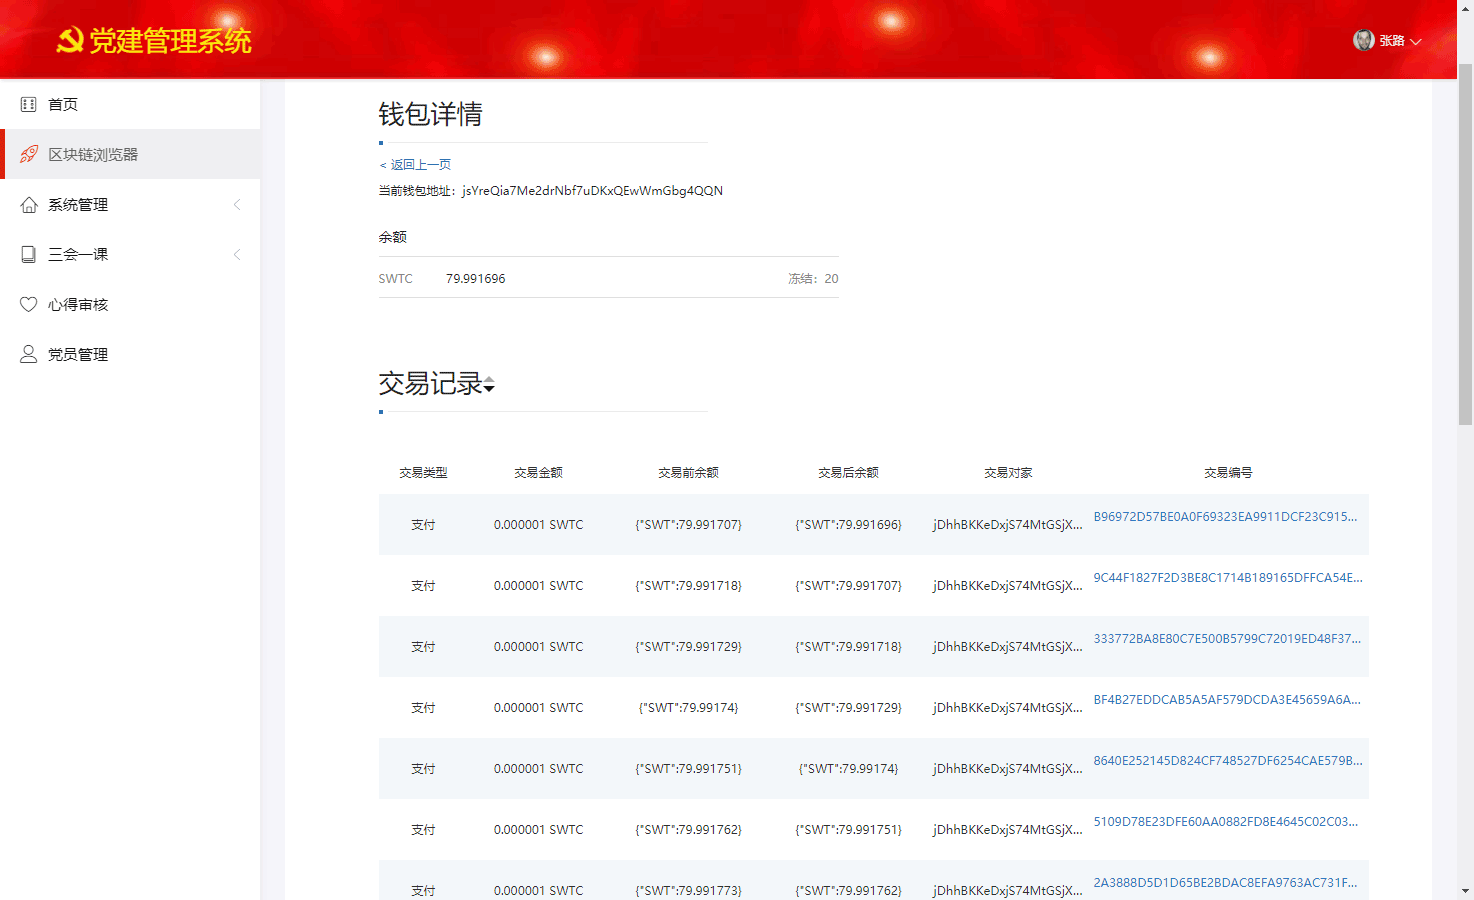The width and height of the screenshot is (1474, 900).
Task: Click the vertical scrollbar thumb
Action: click(1465, 240)
